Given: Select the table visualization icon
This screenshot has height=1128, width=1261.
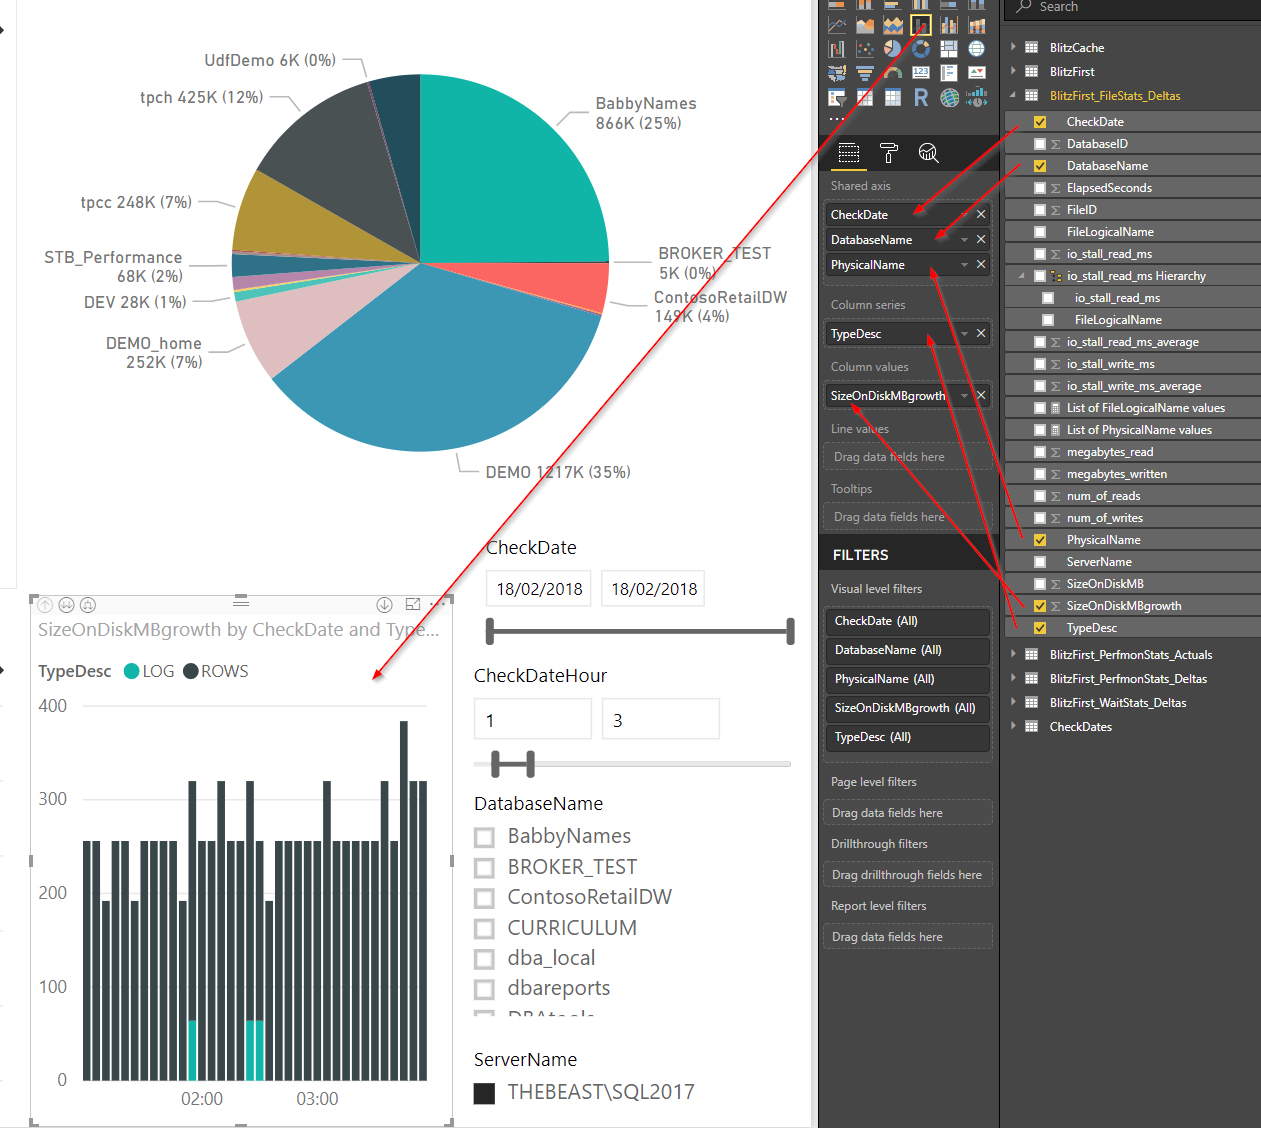Looking at the screenshot, I should (x=865, y=97).
